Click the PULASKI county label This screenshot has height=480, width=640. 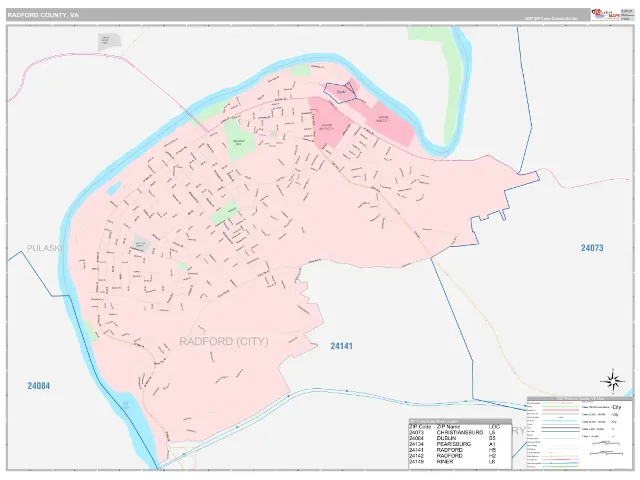coord(44,248)
